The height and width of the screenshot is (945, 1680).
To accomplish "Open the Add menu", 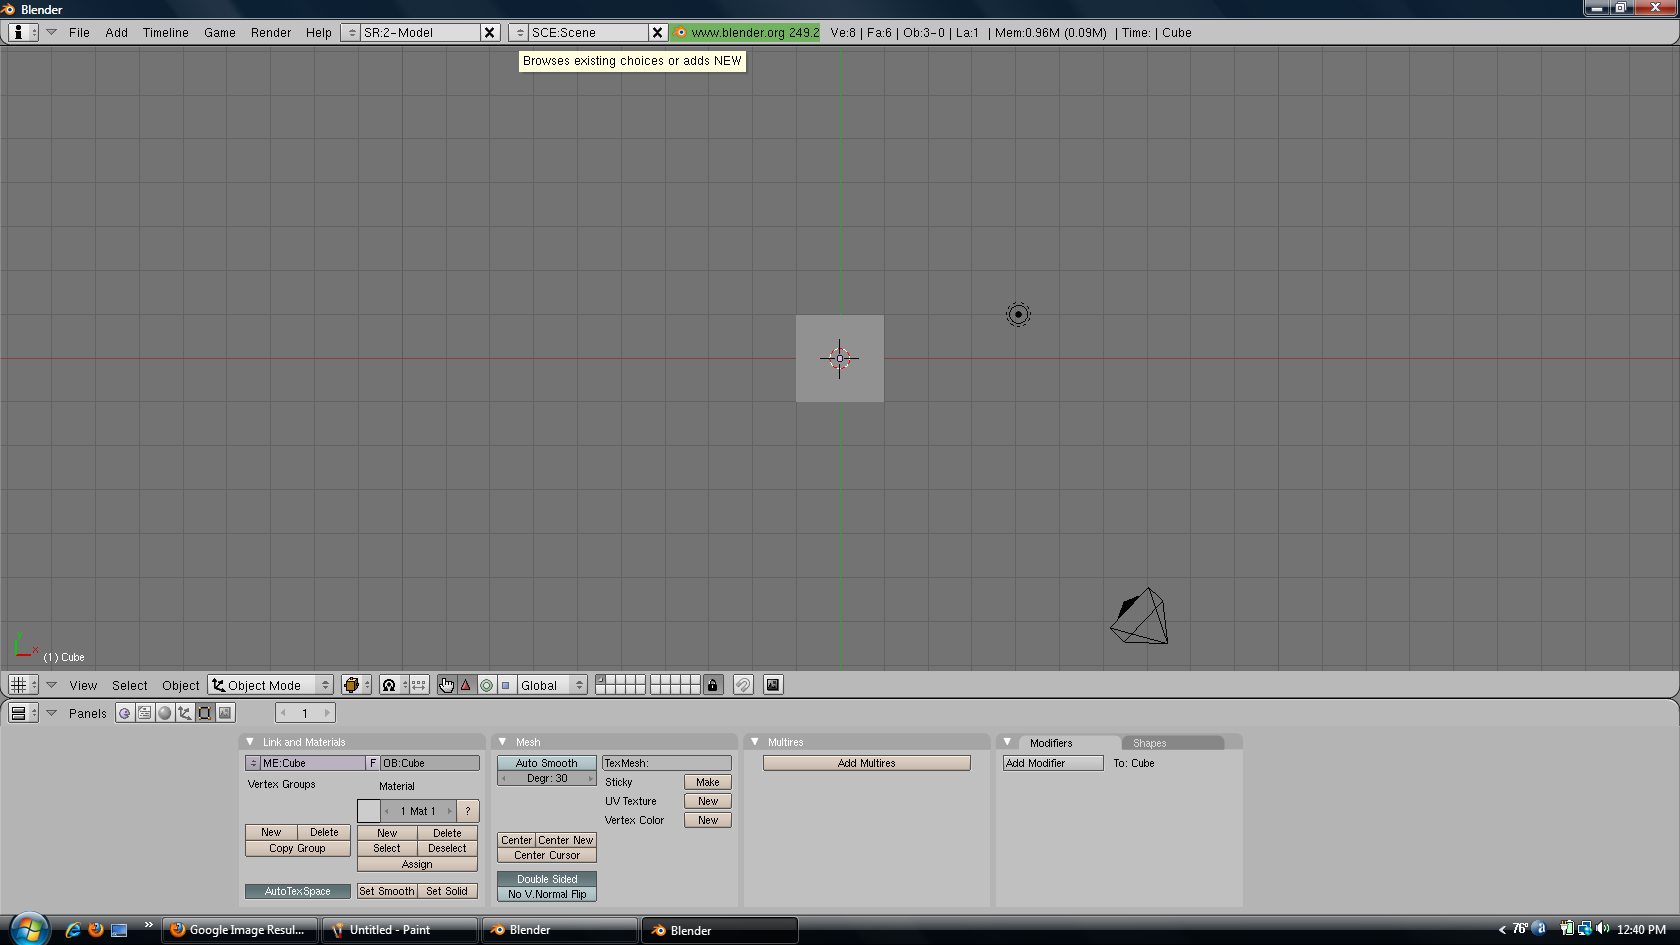I will [117, 32].
